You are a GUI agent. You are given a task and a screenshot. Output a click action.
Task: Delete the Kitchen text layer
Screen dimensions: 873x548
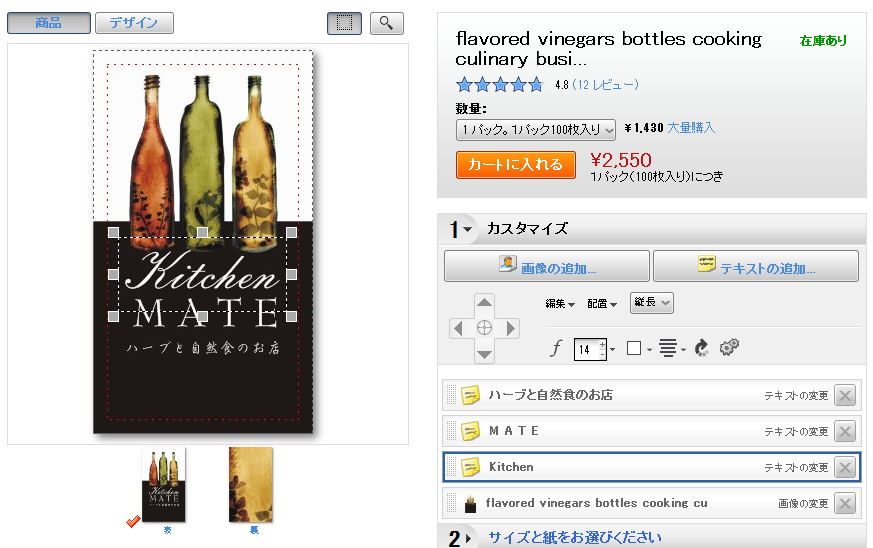pyautogui.click(x=845, y=467)
